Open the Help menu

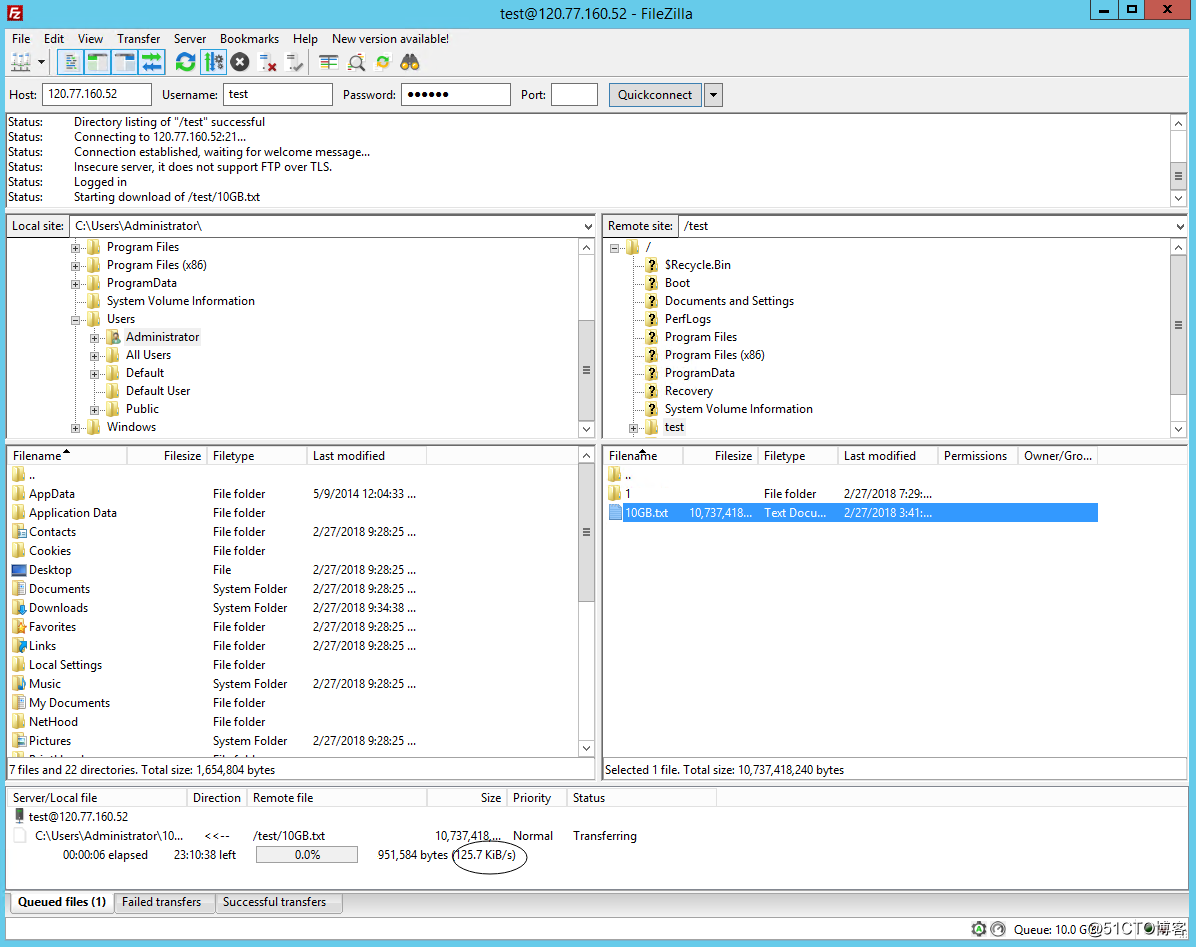click(305, 39)
